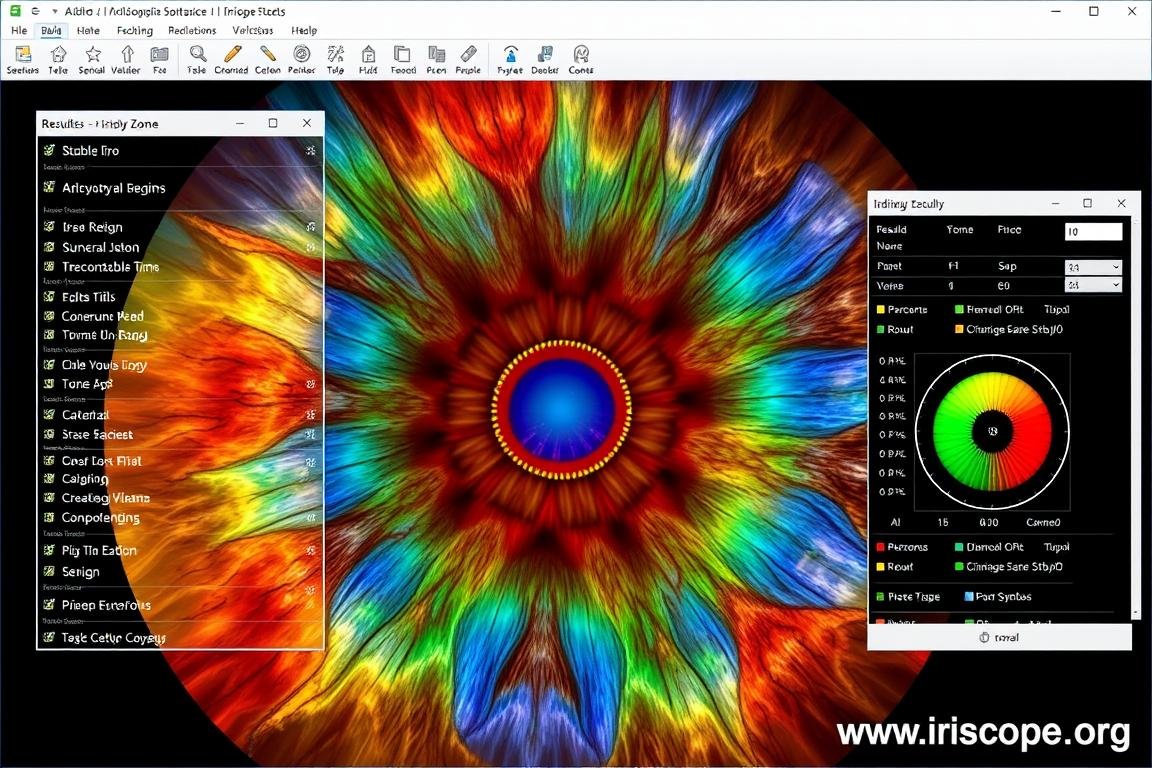Select the Huld tool on the toolbar
Screen dimensions: 1152x768
368,56
